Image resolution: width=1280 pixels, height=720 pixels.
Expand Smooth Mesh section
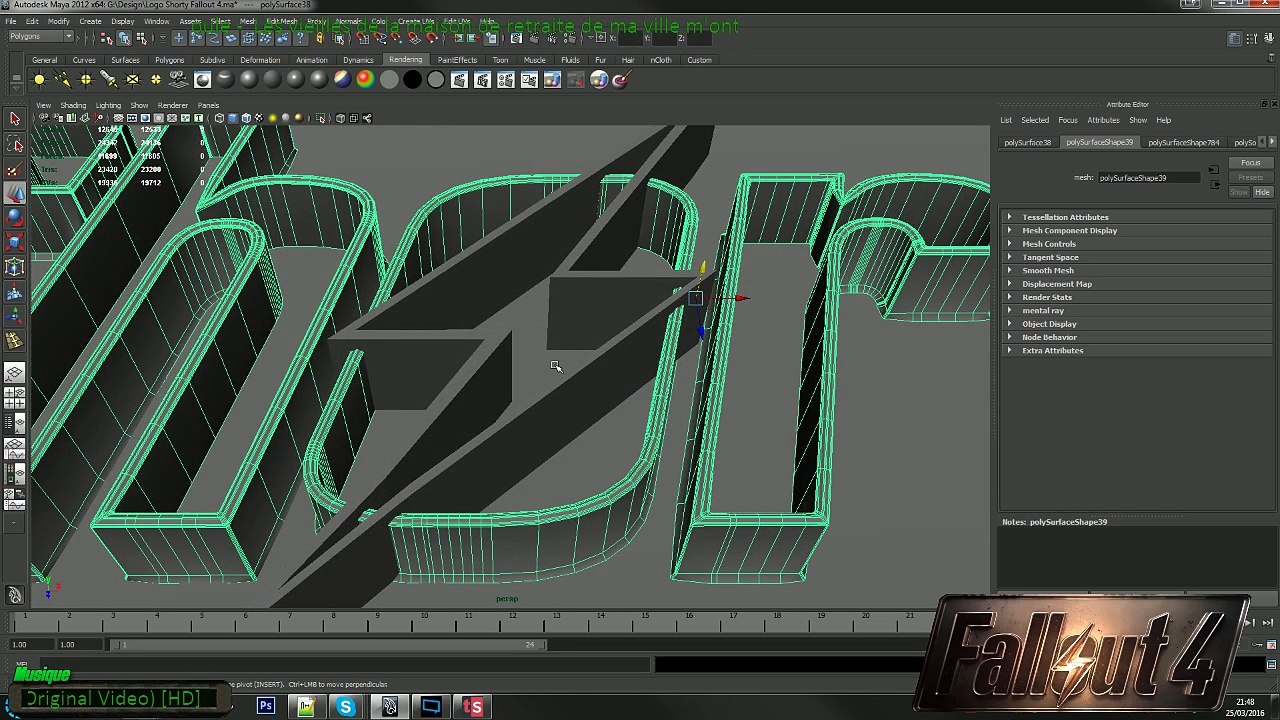[1136, 271]
